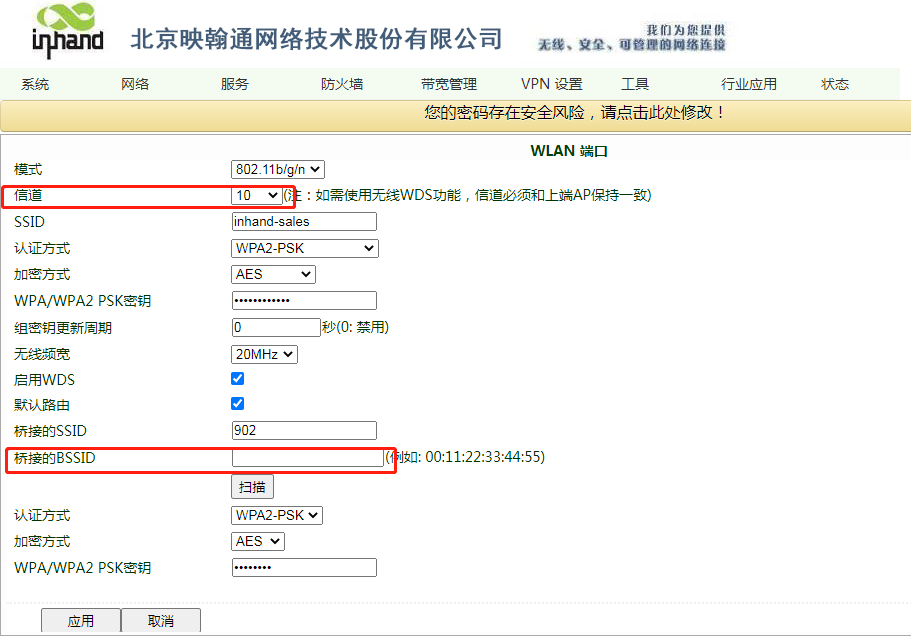Screen dimensions: 911x640
Task: Click the 扫描 scan button
Action: [252, 487]
